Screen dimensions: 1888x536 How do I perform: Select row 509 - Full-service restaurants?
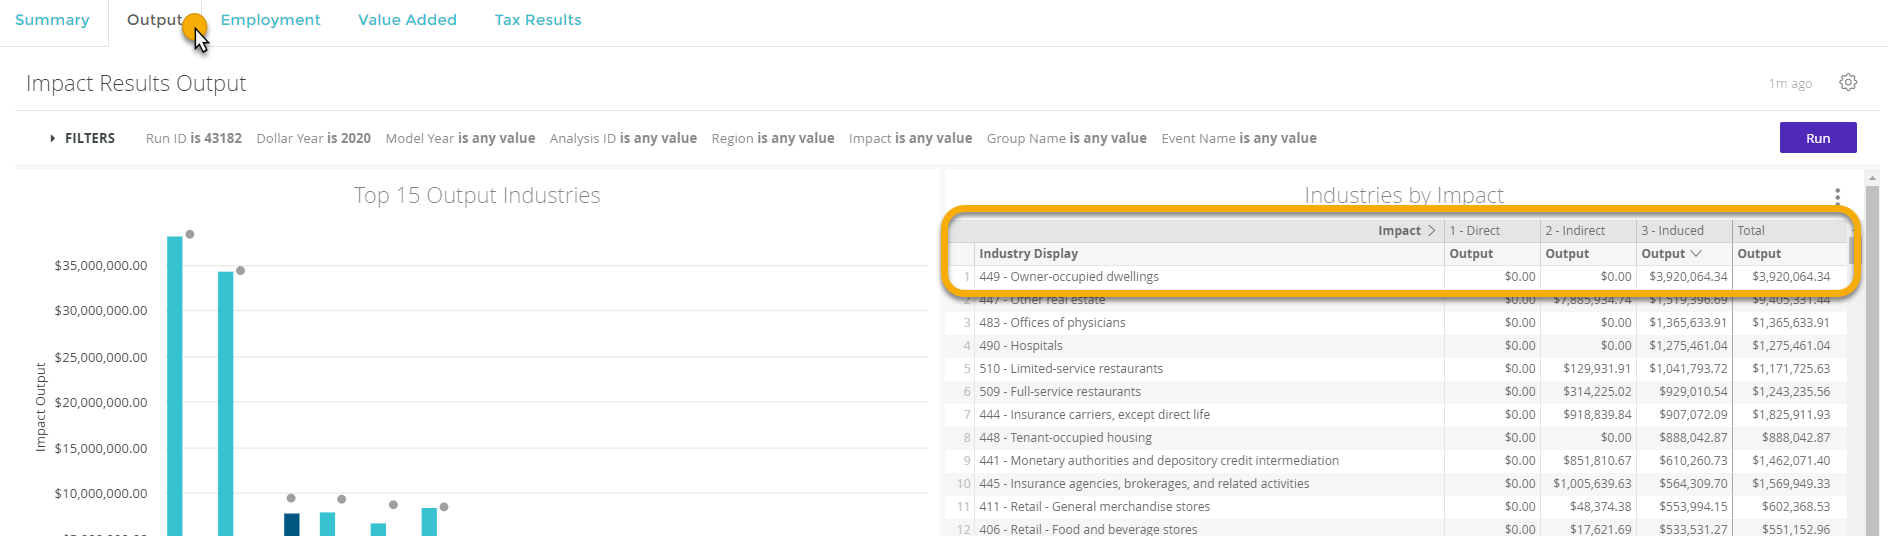coord(1396,392)
